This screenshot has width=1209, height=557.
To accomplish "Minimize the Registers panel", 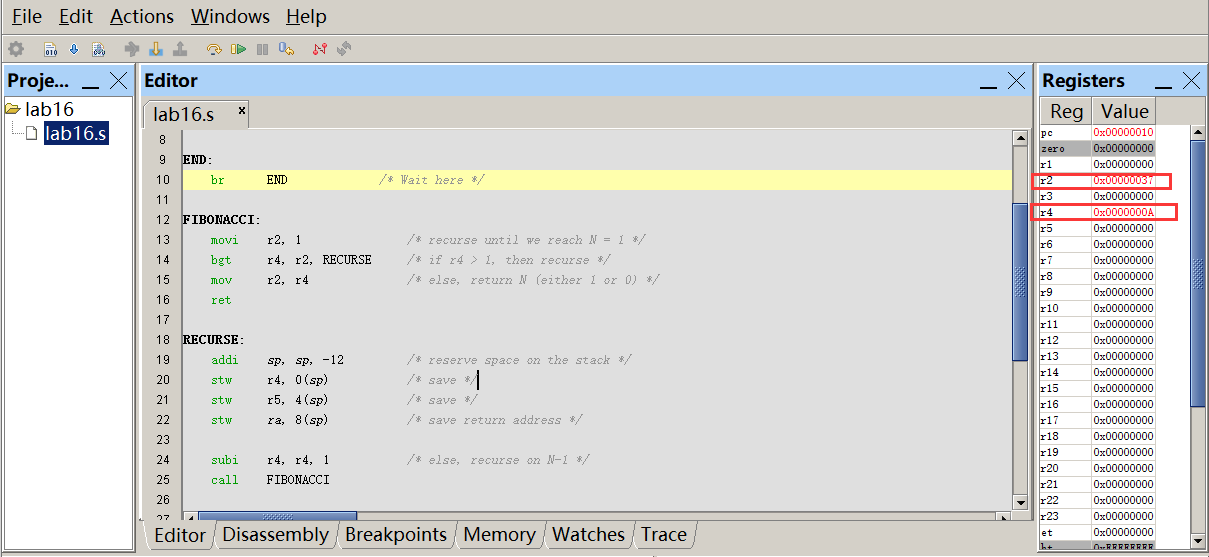I will [x=1164, y=87].
